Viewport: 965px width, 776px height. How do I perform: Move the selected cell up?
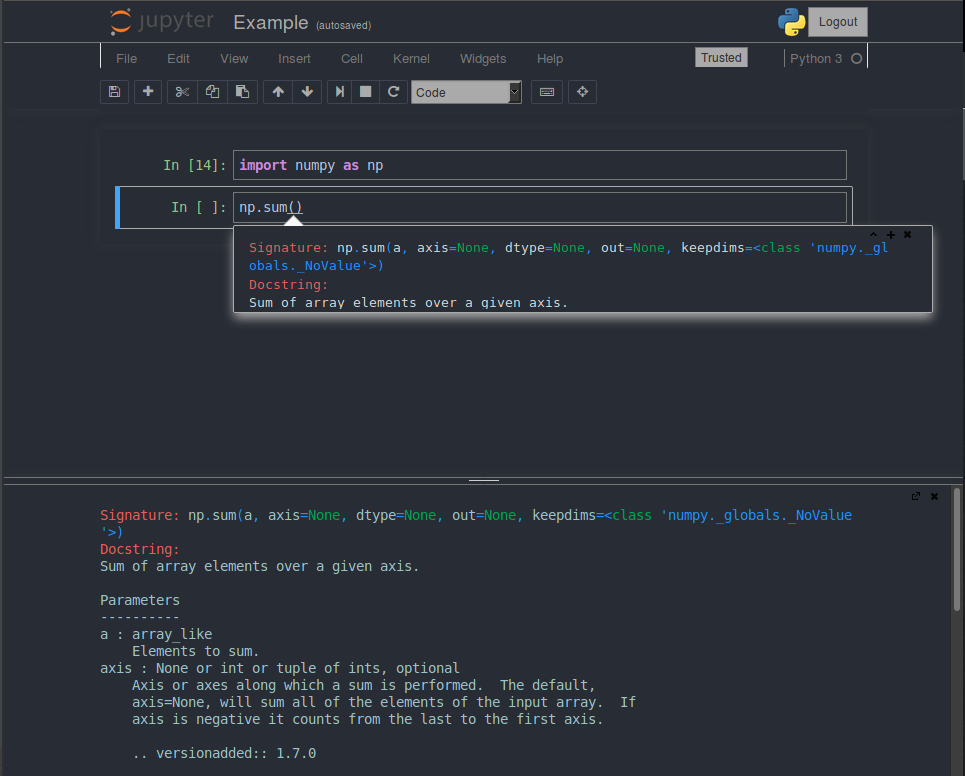click(277, 91)
